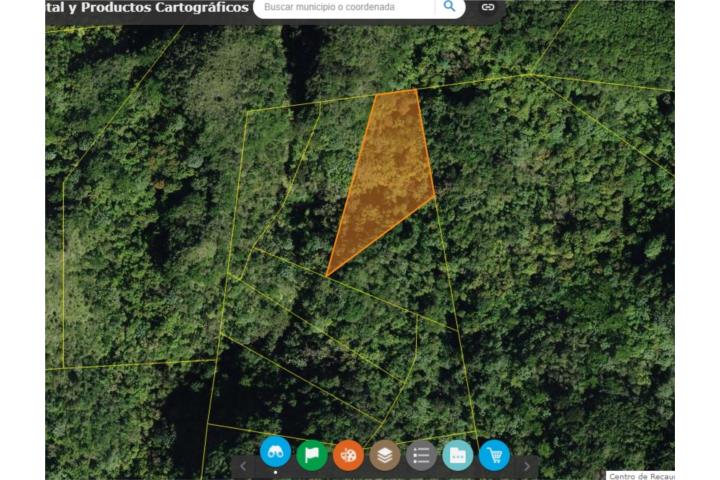This screenshot has height=480, width=720.
Task: Go to previous toolbar page arrow
Action: click(243, 467)
